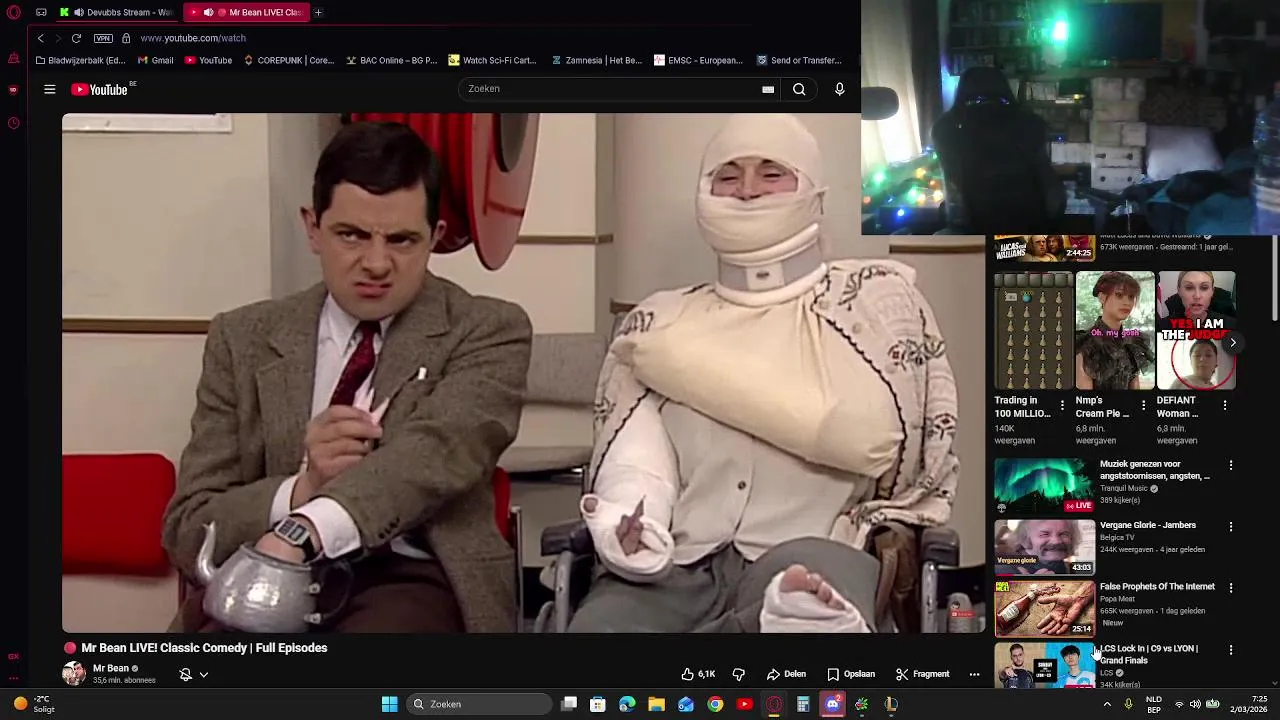This screenshot has height=720, width=1280.
Task: Open File Explorer from the taskbar
Action: click(656, 704)
